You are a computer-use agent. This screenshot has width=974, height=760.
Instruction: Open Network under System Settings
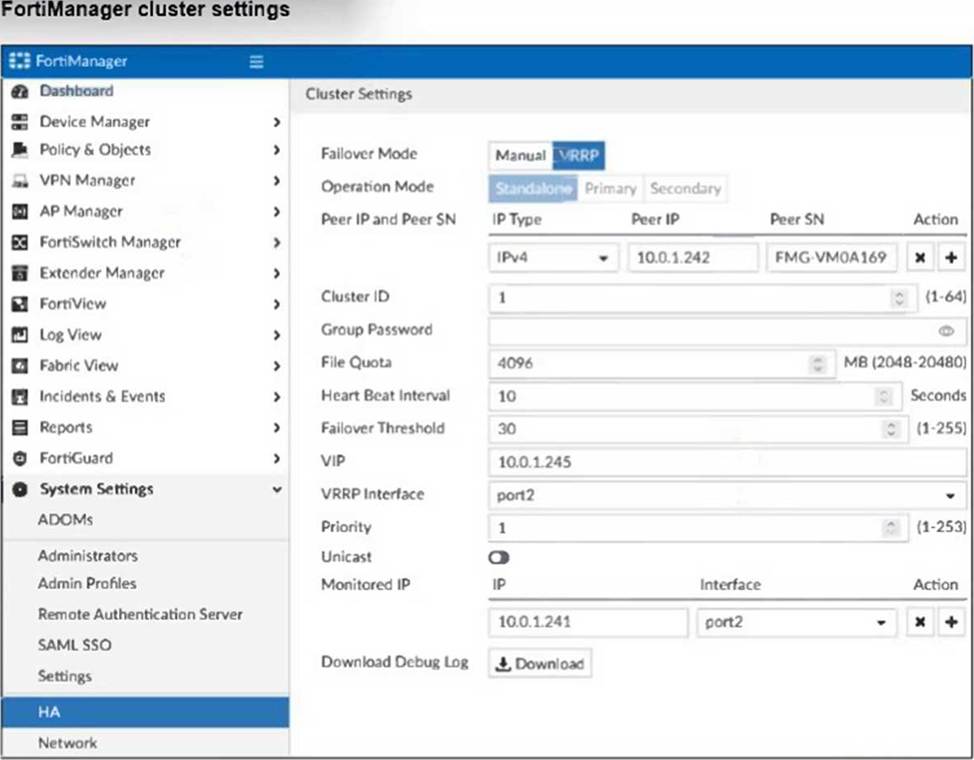pos(67,743)
